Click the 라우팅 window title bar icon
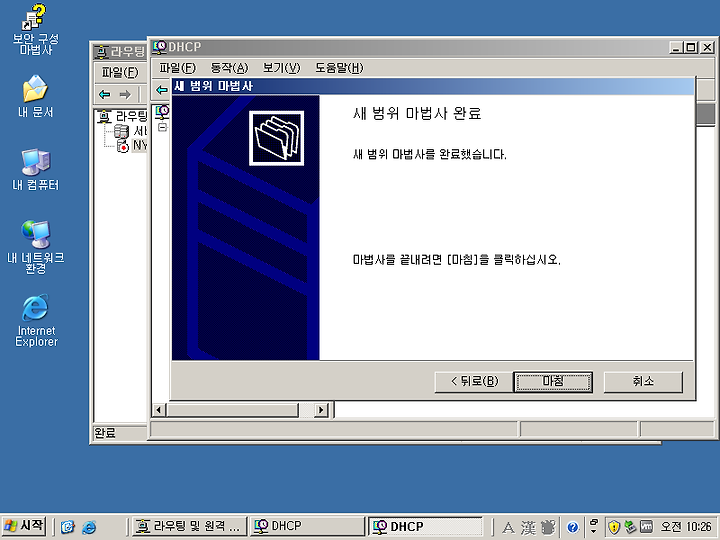720x540 pixels. 101,51
